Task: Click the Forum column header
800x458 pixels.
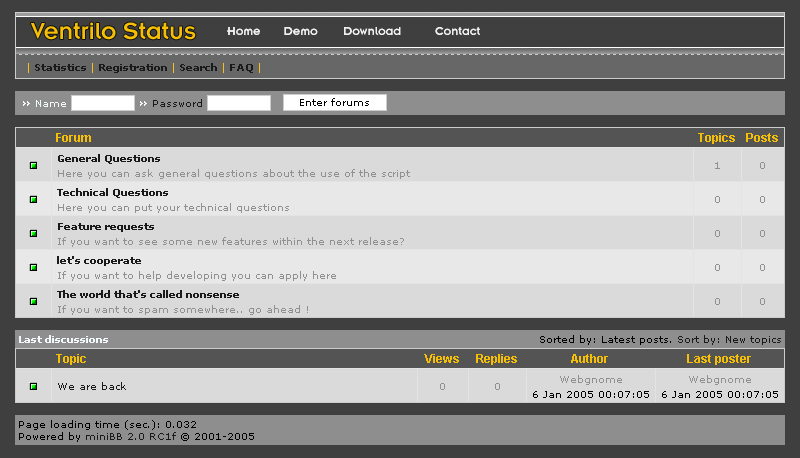Action: tap(73, 138)
